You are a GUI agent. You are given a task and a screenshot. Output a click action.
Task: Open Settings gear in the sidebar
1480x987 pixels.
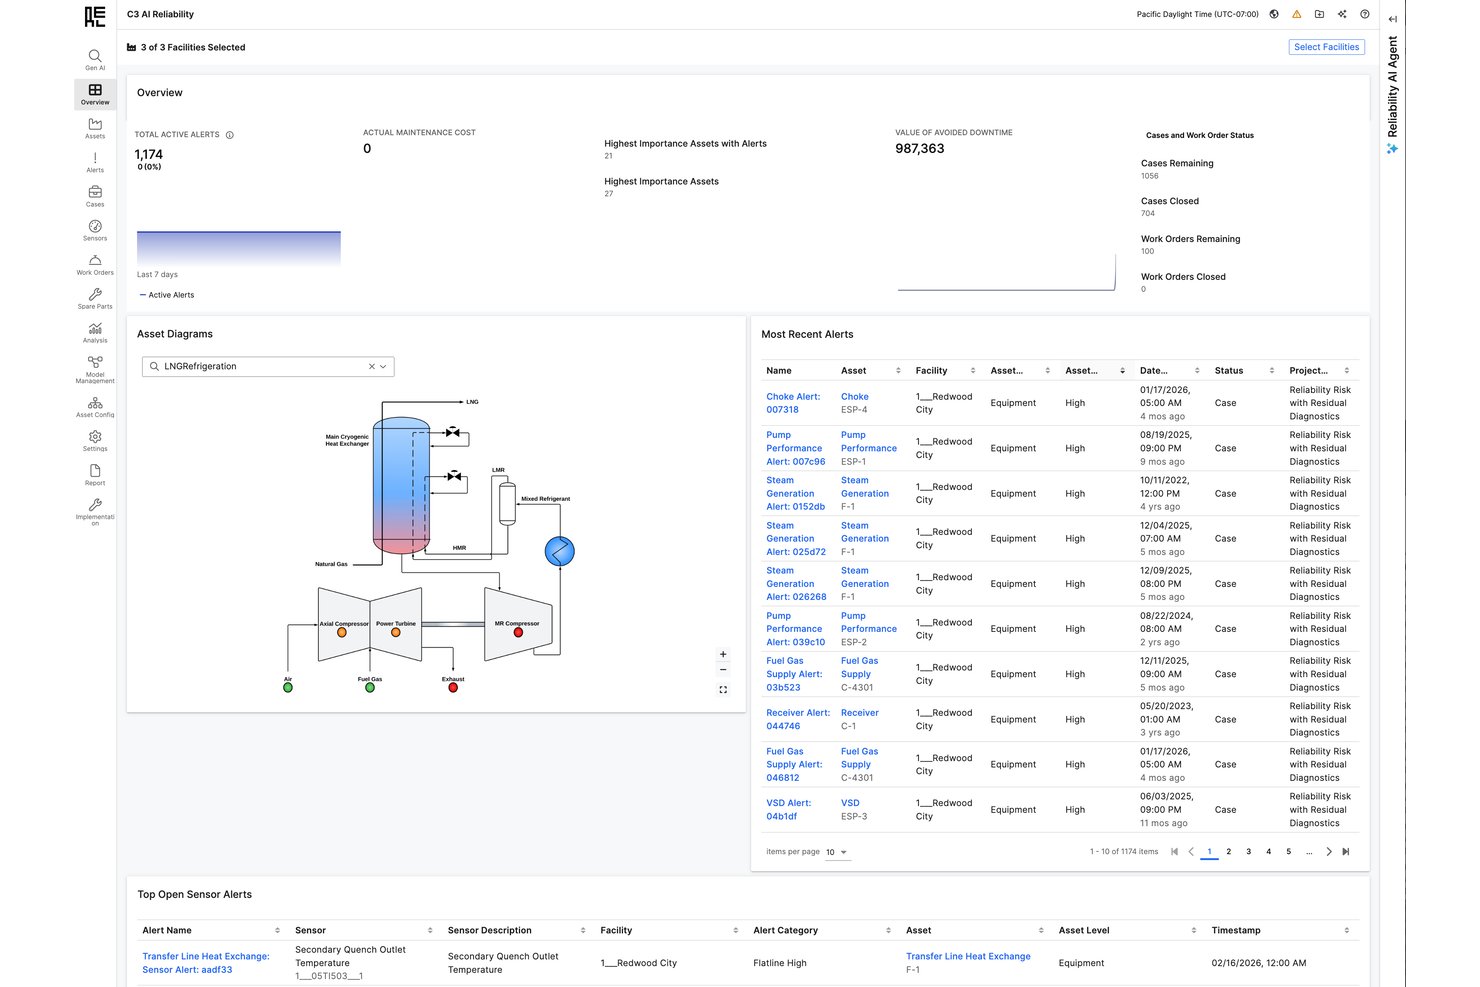pos(95,441)
